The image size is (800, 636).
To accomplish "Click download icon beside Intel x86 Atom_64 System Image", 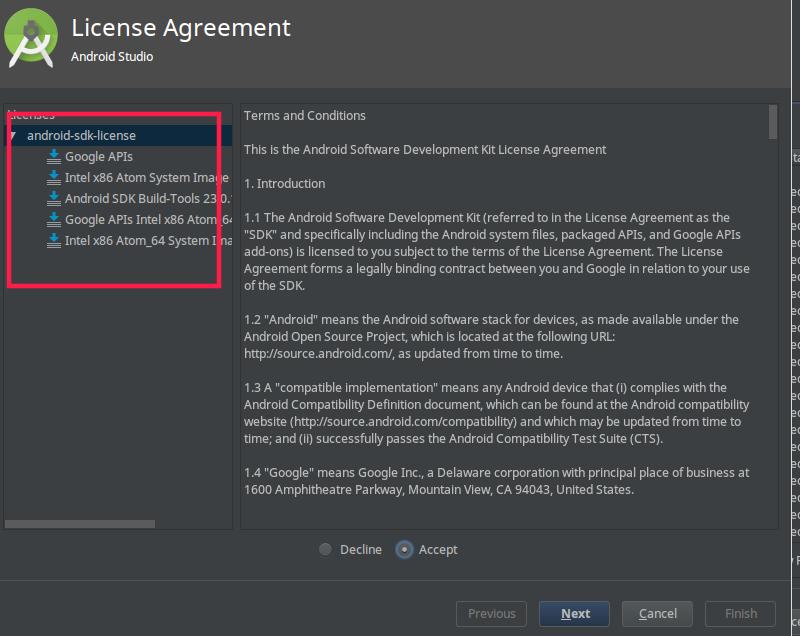I will click(x=54, y=240).
